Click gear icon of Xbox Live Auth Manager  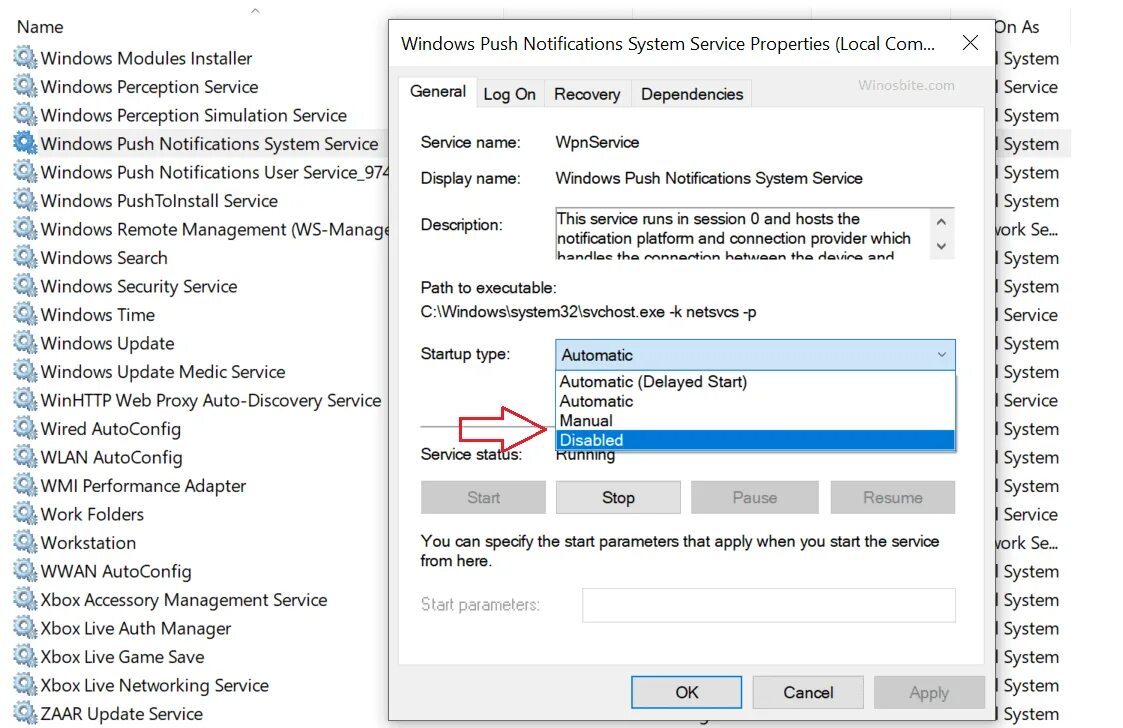pos(25,628)
